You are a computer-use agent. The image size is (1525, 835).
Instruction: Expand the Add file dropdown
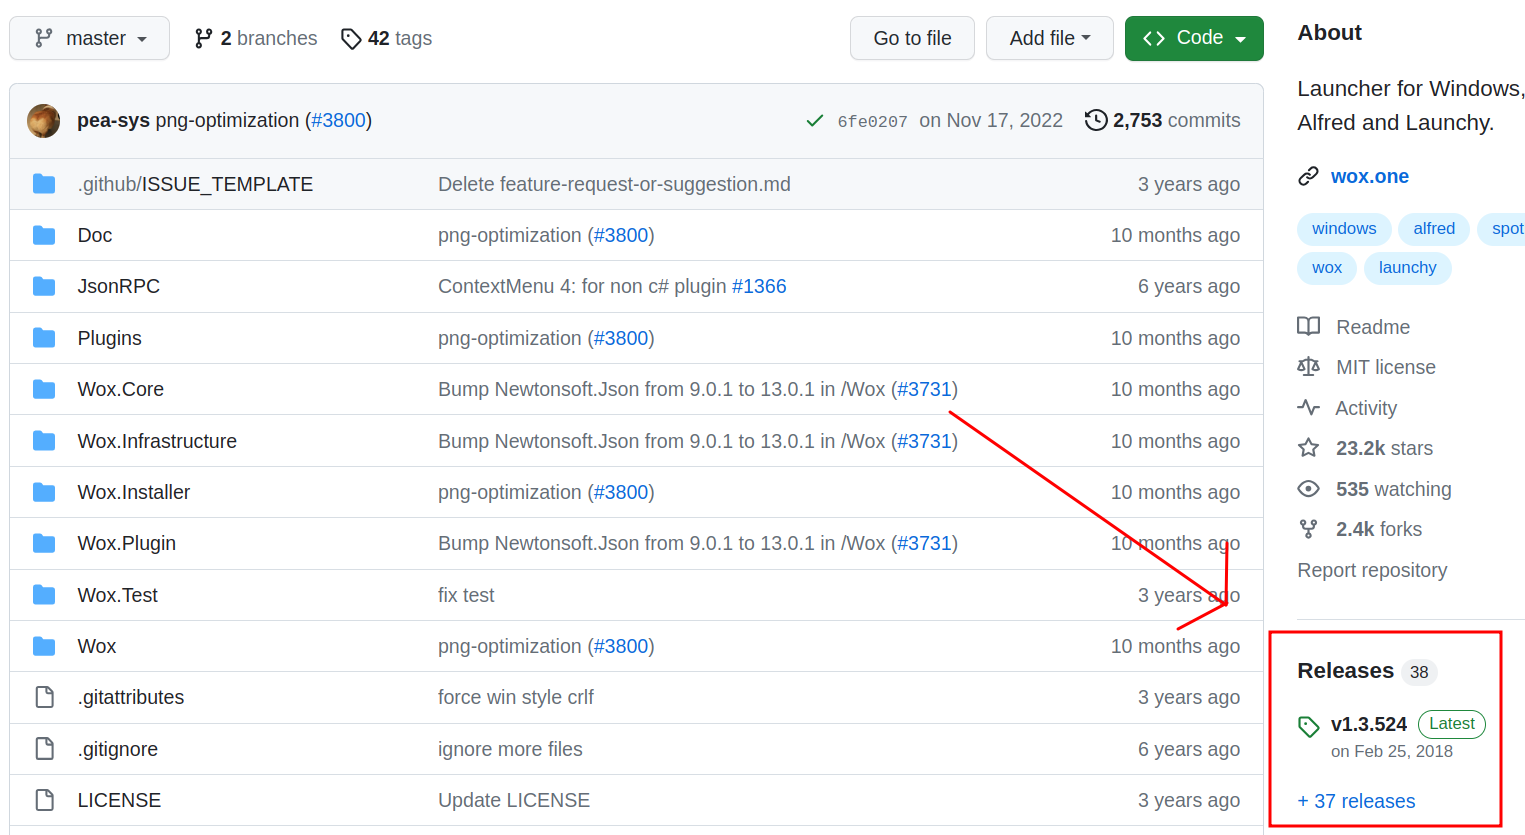pyautogui.click(x=1049, y=38)
